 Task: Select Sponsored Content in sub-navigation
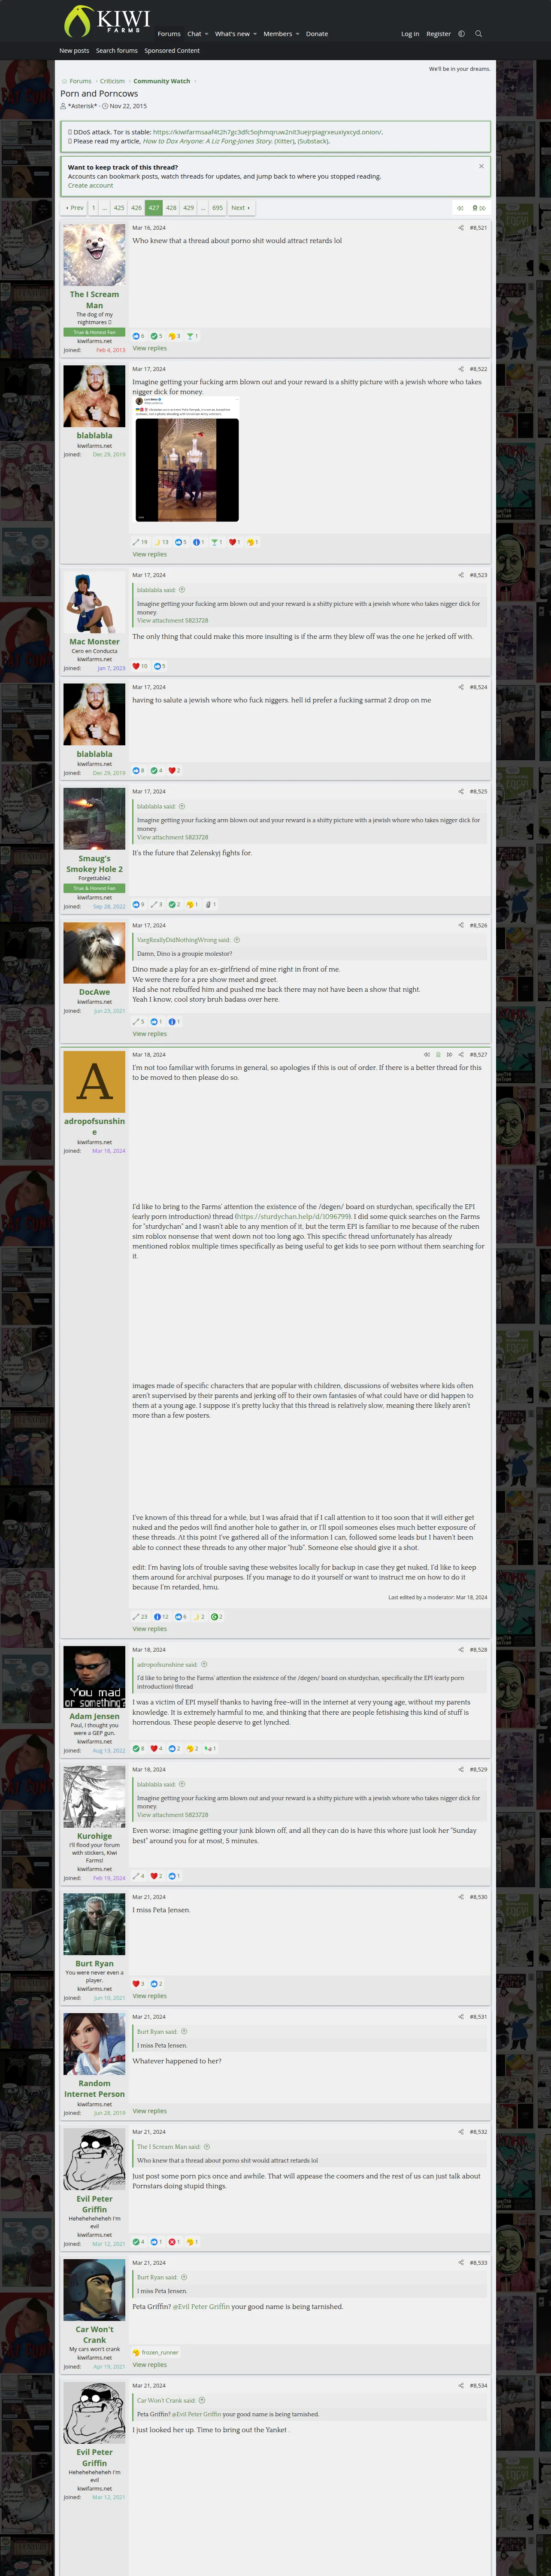[172, 51]
